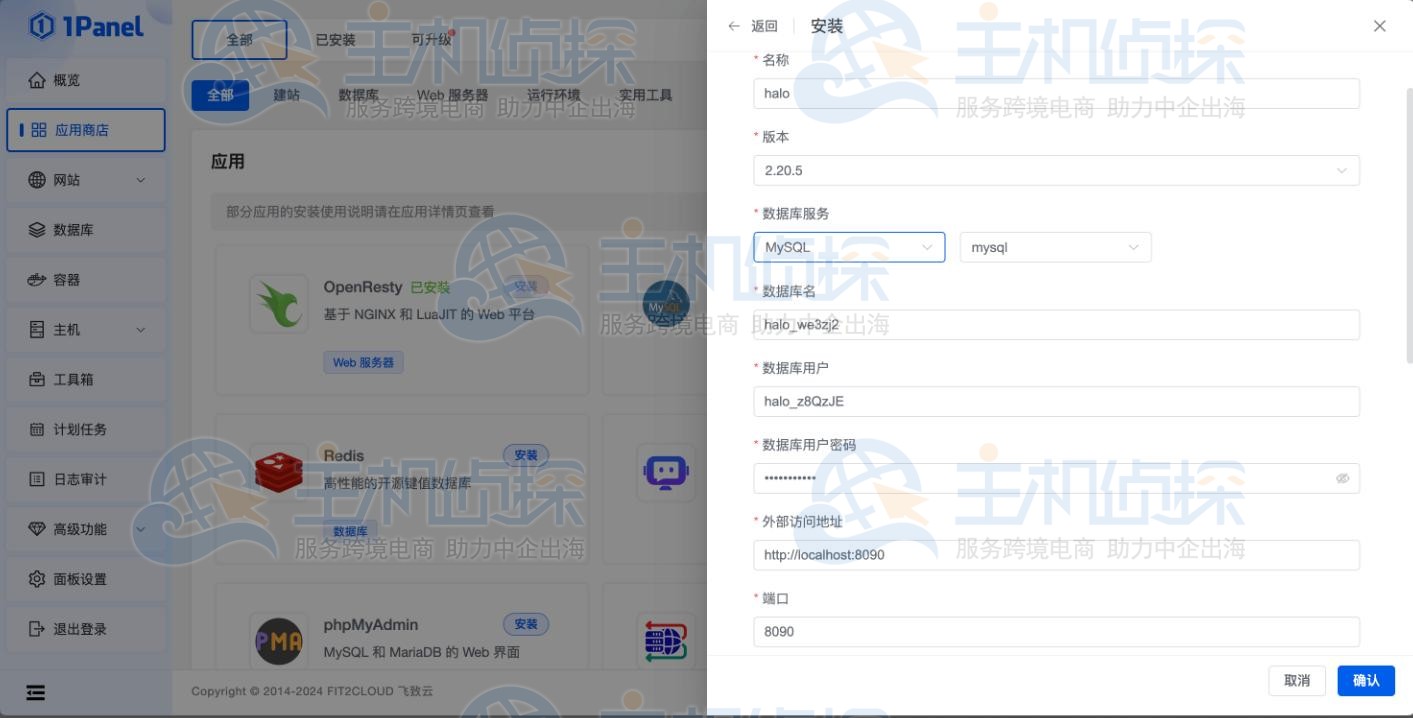
Task: Click the 面板设置 gear icon
Action: [x=37, y=579]
